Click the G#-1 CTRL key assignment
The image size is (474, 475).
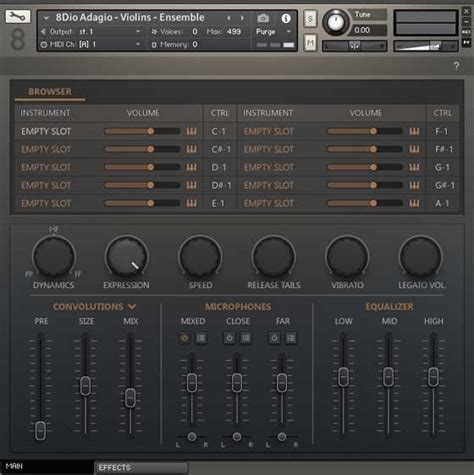(444, 185)
